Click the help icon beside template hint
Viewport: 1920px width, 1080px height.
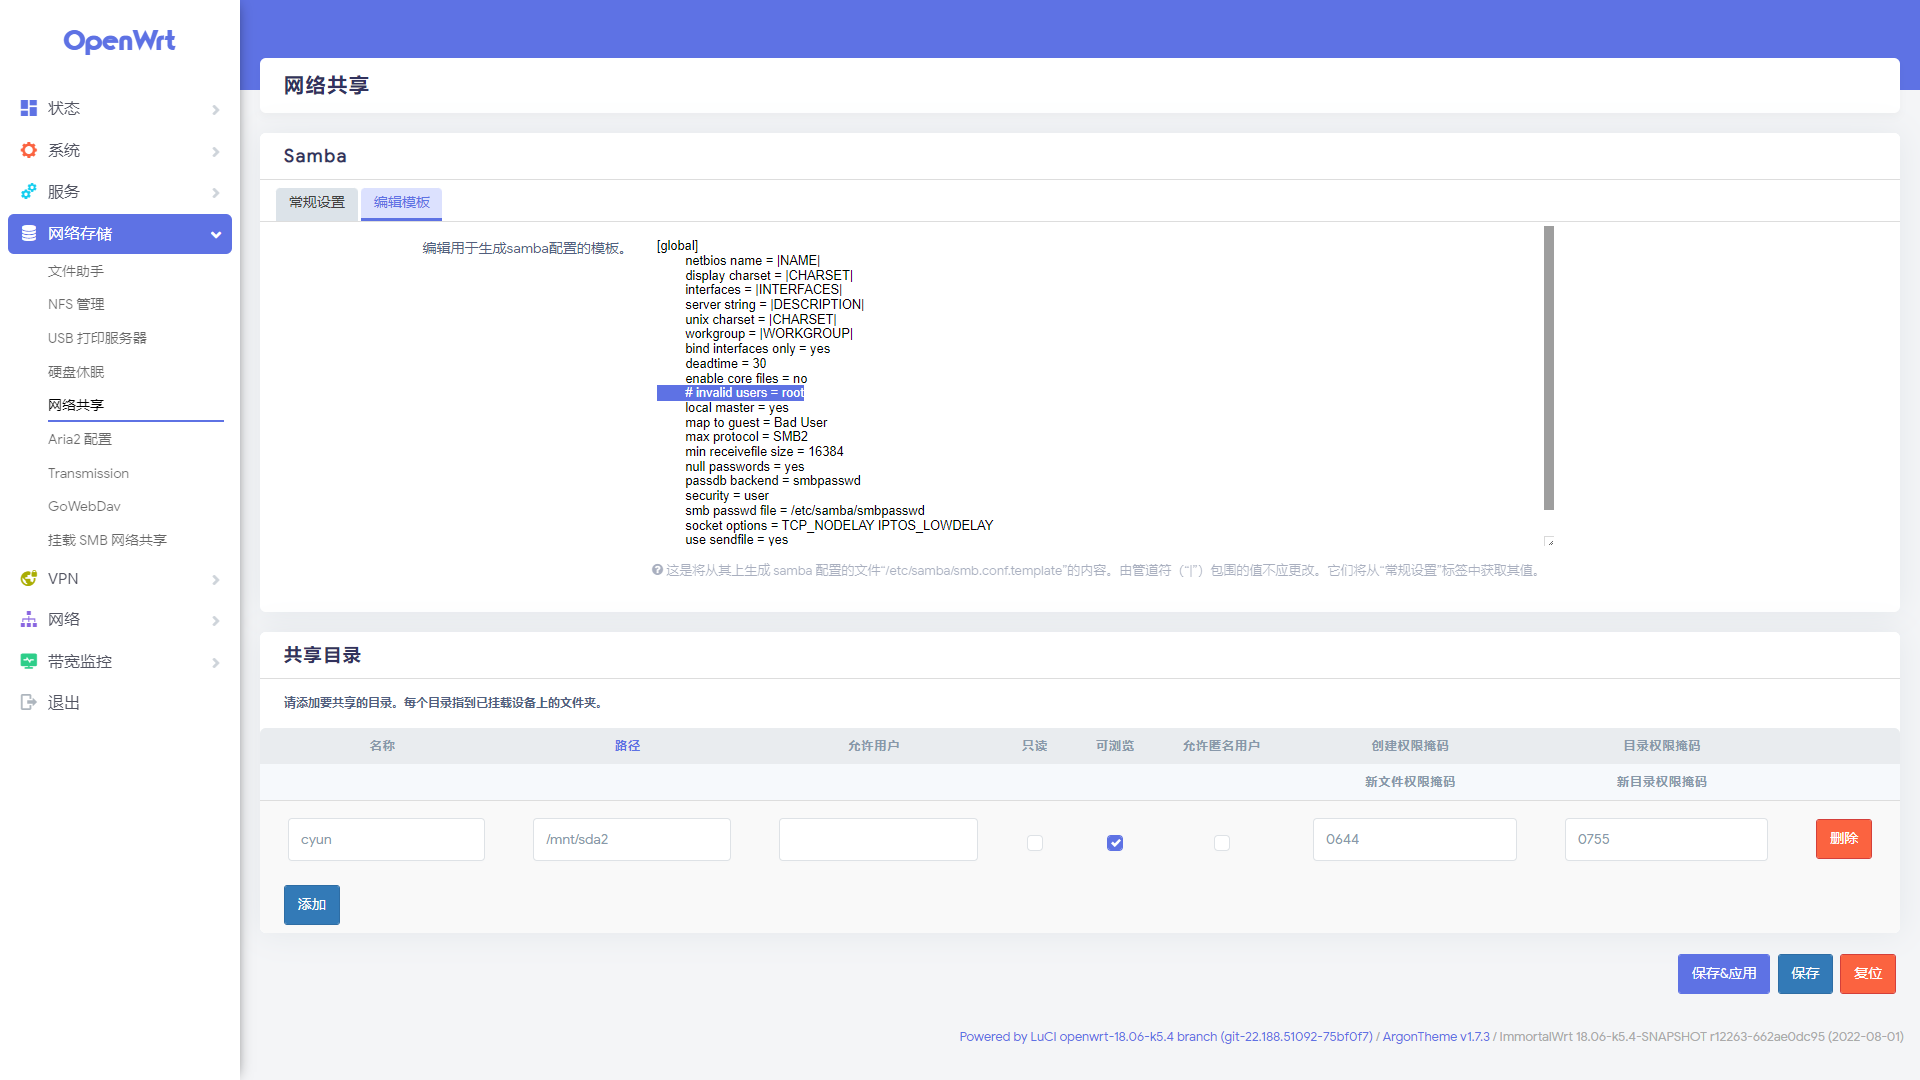(x=657, y=570)
